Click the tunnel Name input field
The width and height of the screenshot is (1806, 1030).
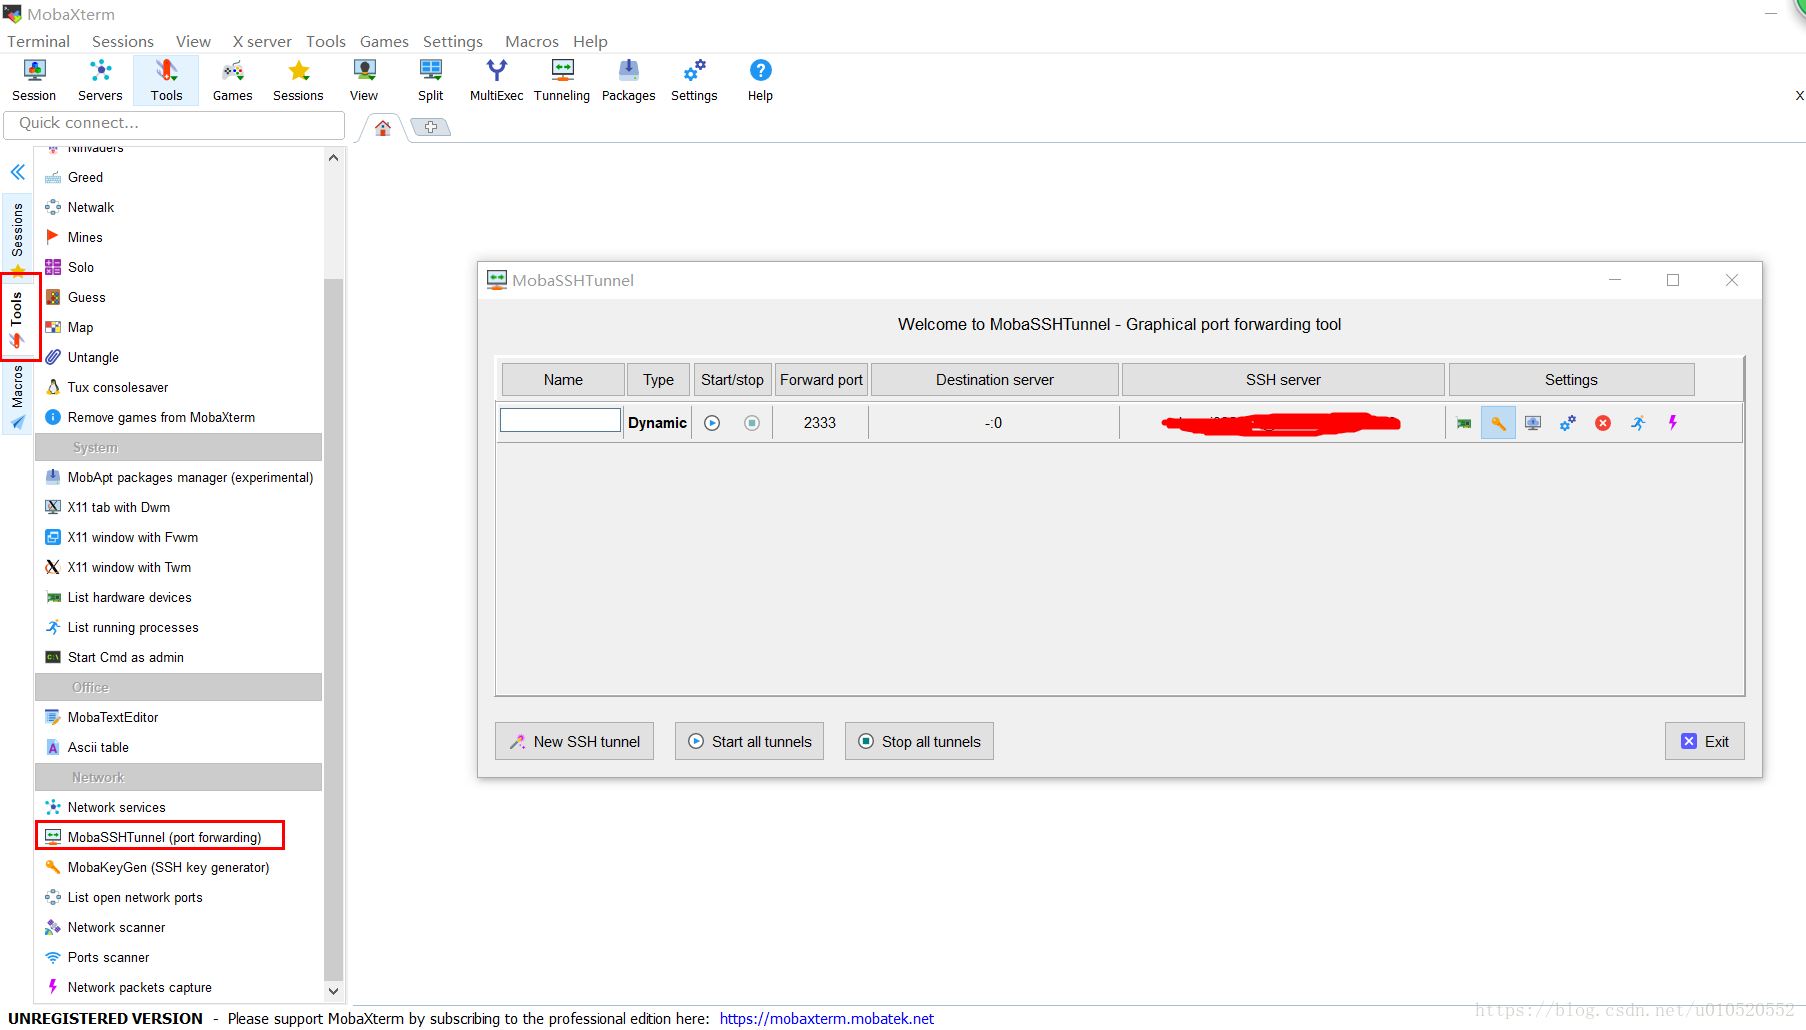(560, 420)
